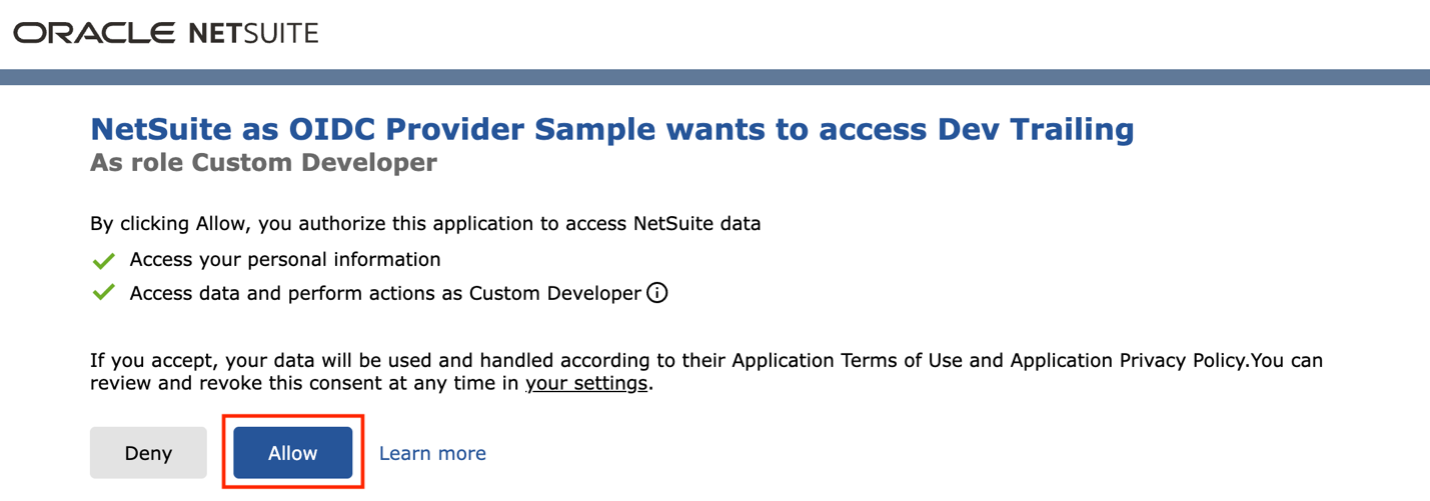The width and height of the screenshot is (1430, 501).
Task: Click the blue-gray header divider bar
Action: [715, 77]
